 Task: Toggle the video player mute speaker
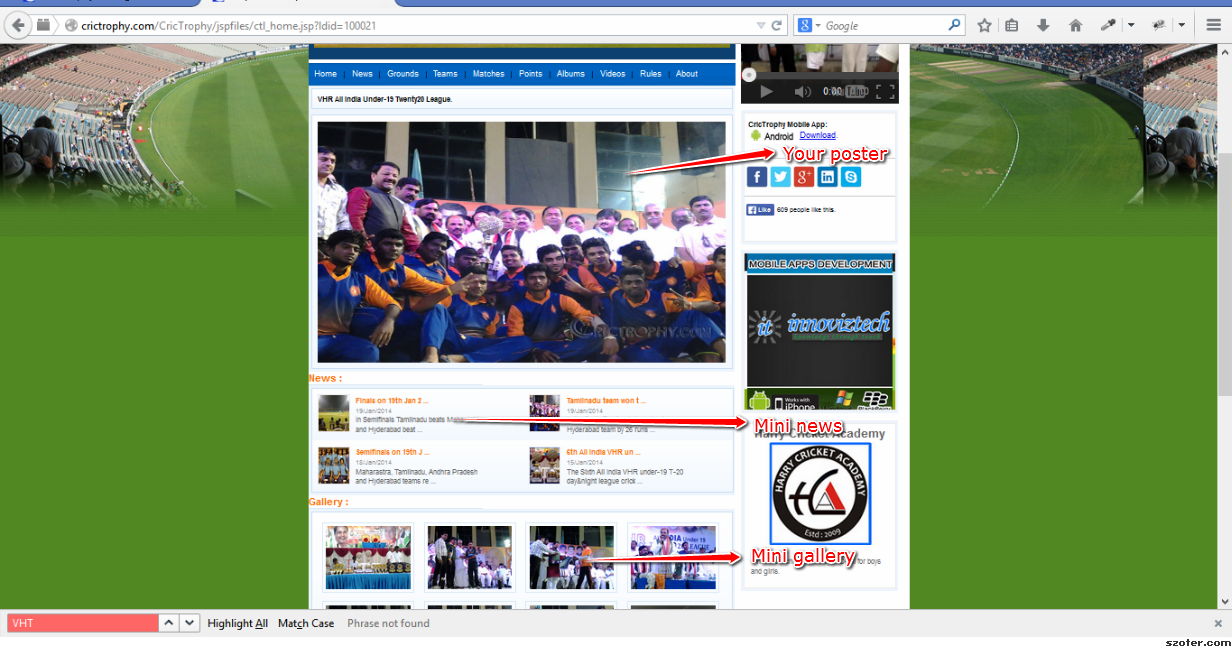802,91
